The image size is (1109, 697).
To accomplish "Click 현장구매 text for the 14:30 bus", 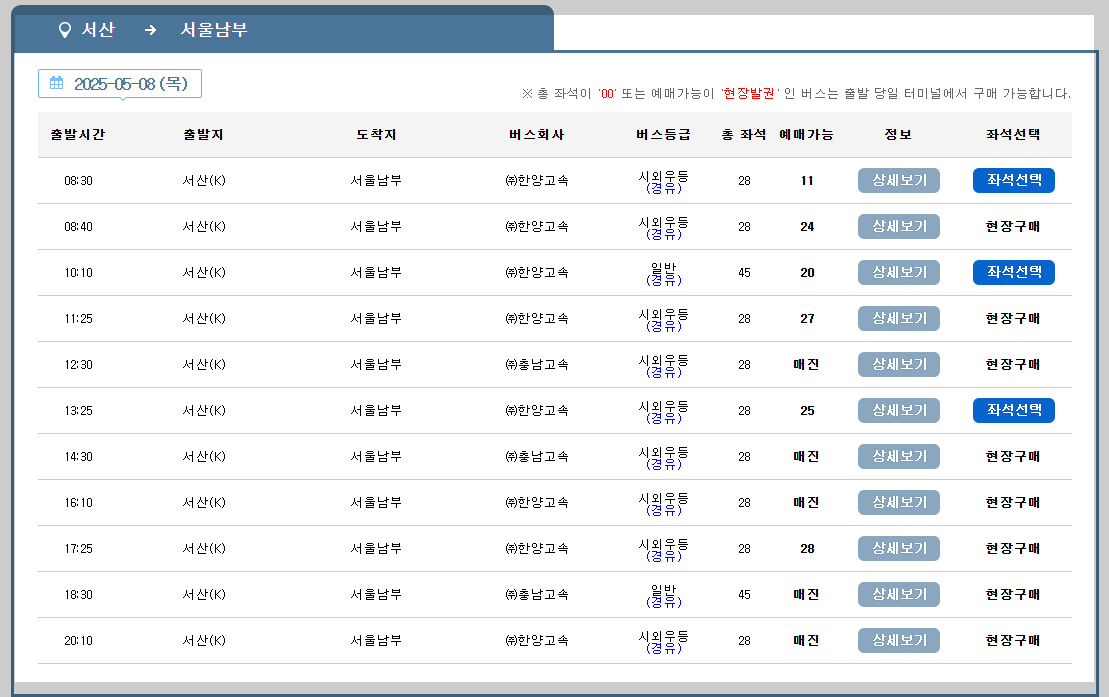I will click(x=1013, y=456).
